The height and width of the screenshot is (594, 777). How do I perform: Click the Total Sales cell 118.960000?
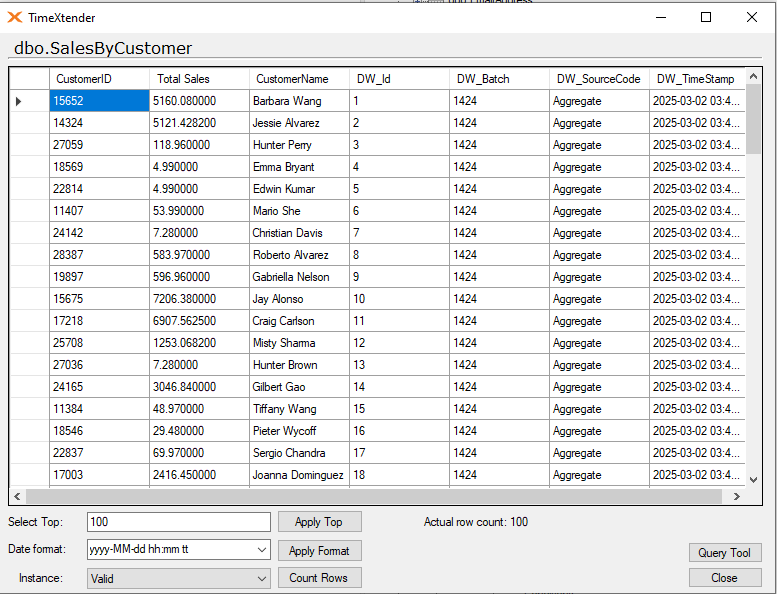pyautogui.click(x=199, y=145)
